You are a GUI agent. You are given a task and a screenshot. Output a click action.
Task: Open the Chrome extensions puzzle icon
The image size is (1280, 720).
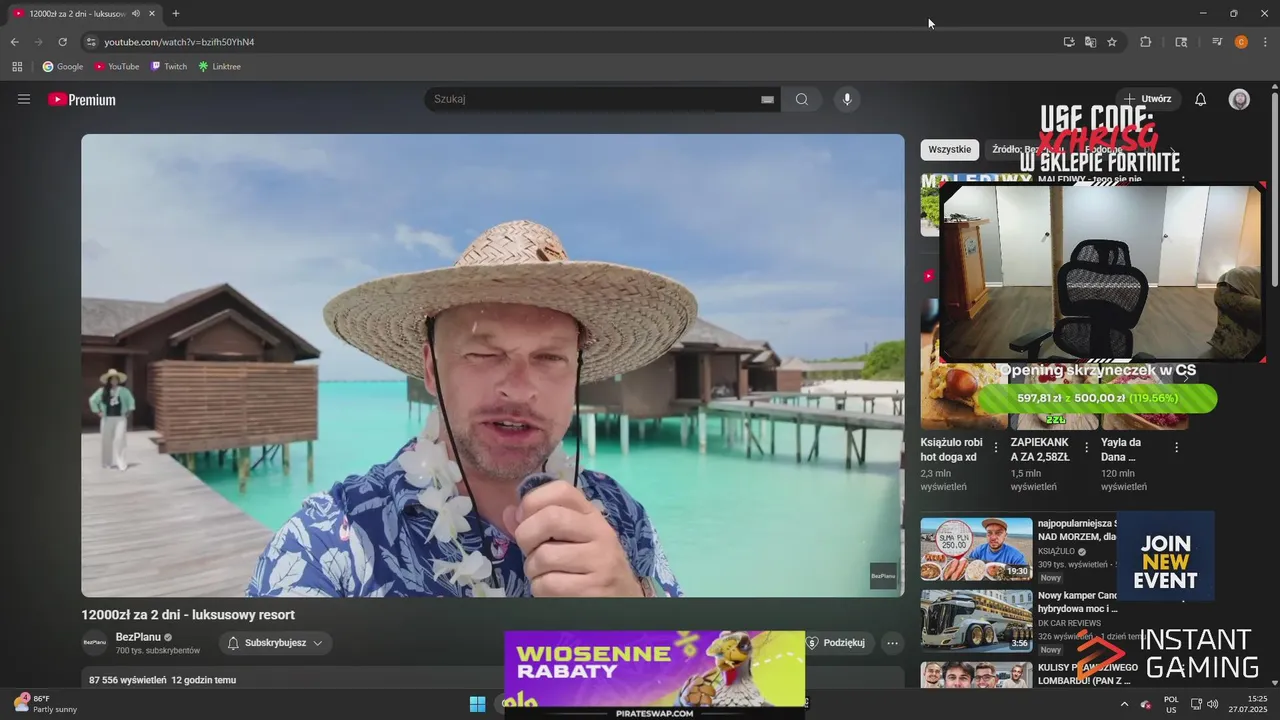tap(1146, 42)
